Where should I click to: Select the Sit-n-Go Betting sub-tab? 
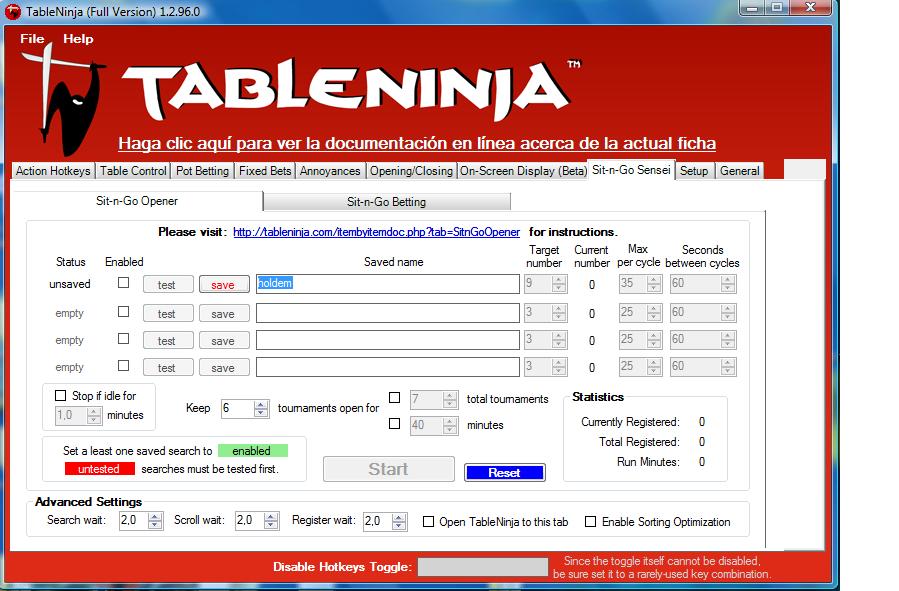386,202
